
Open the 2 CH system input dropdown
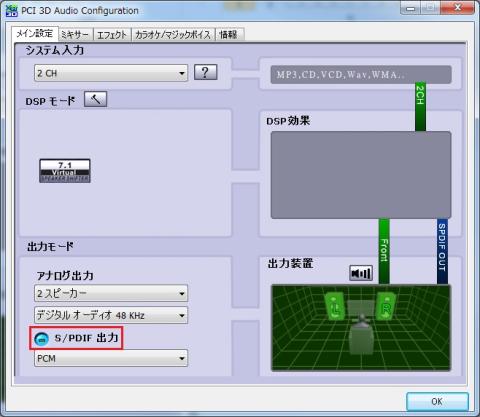click(111, 73)
